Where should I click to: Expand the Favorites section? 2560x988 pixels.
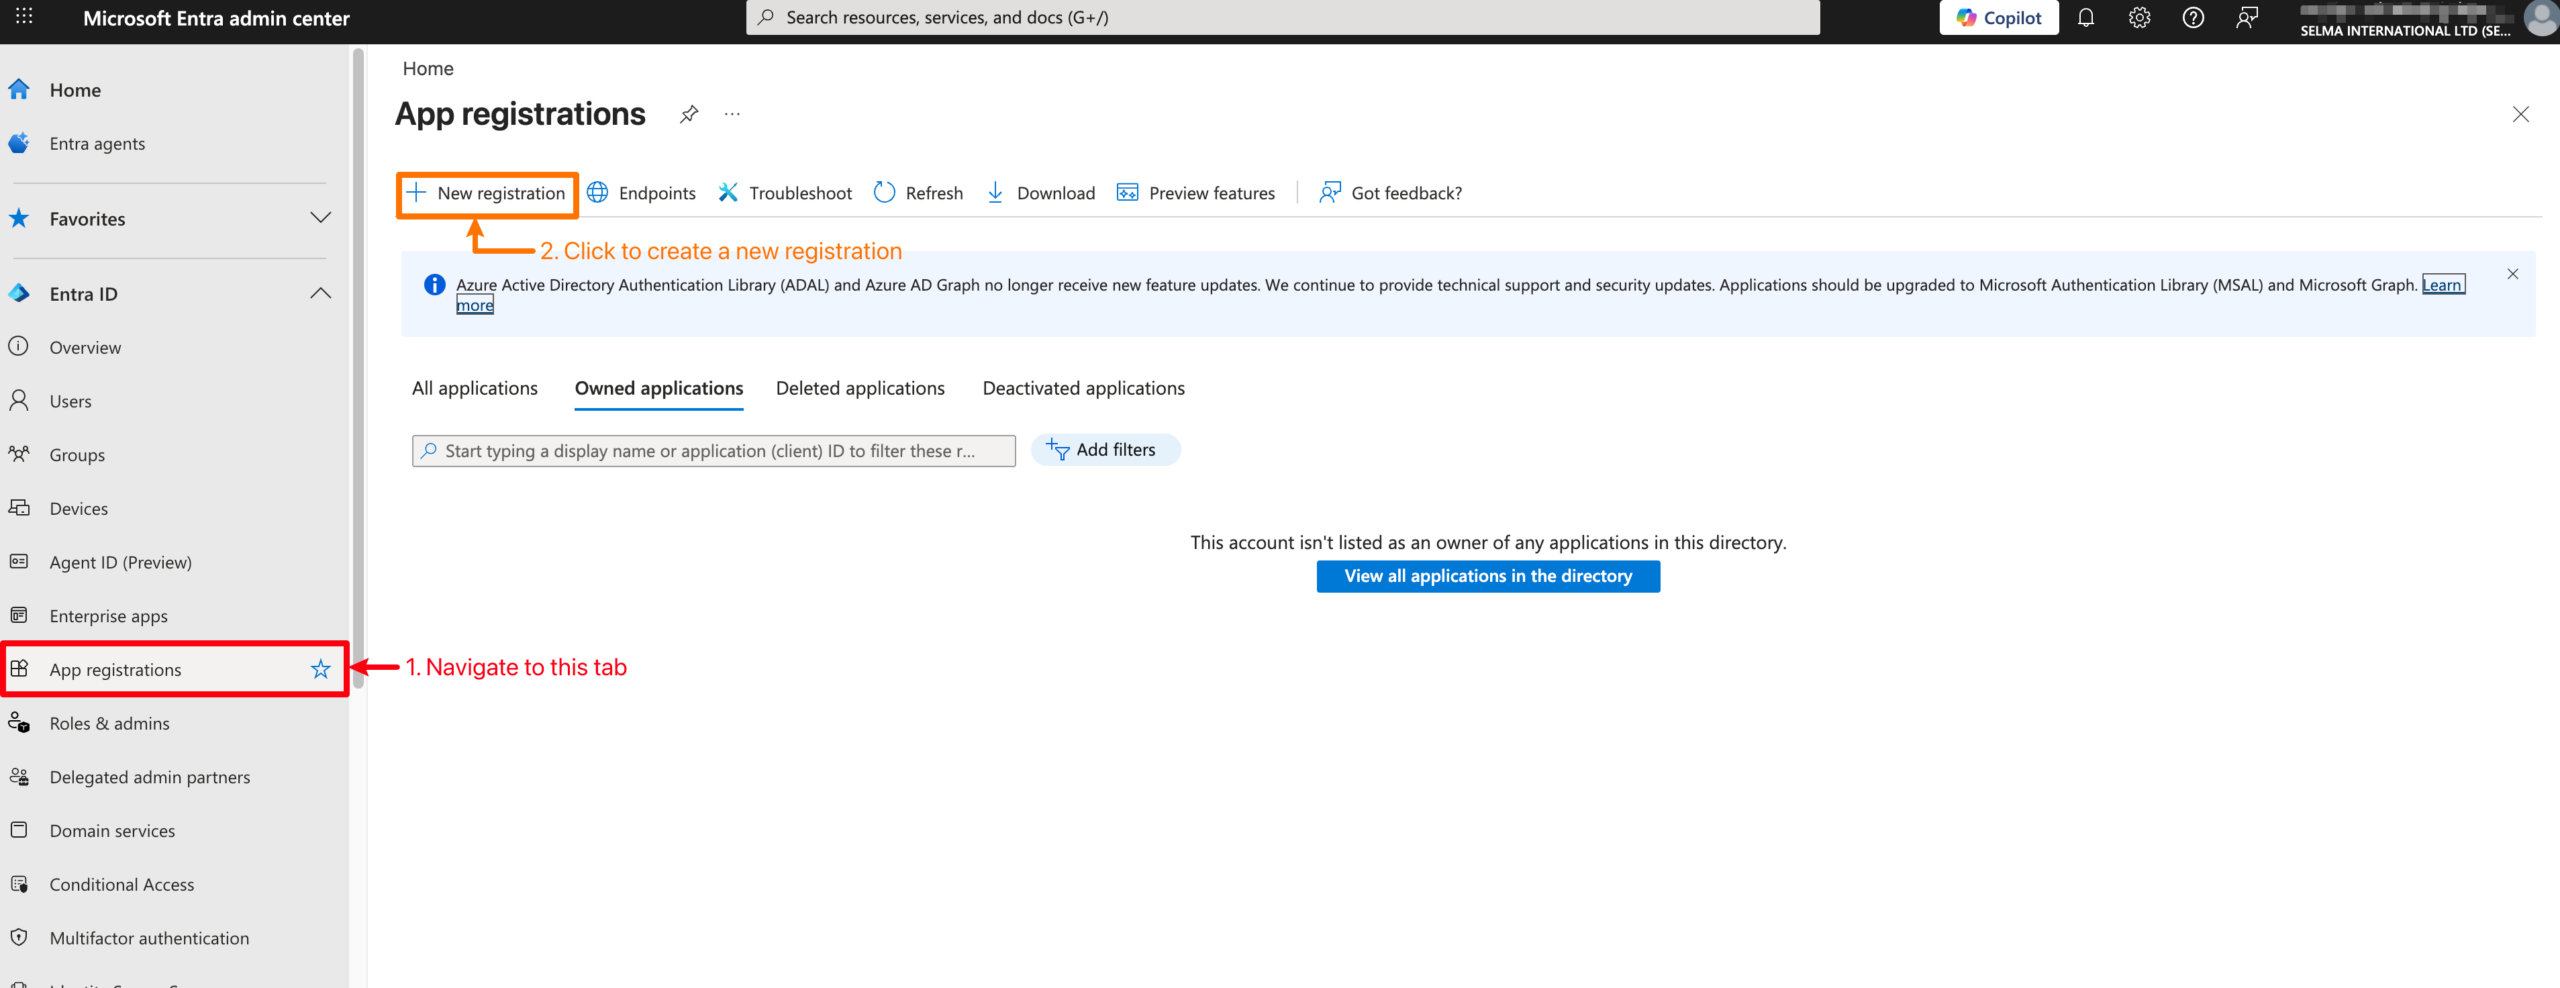pos(320,218)
